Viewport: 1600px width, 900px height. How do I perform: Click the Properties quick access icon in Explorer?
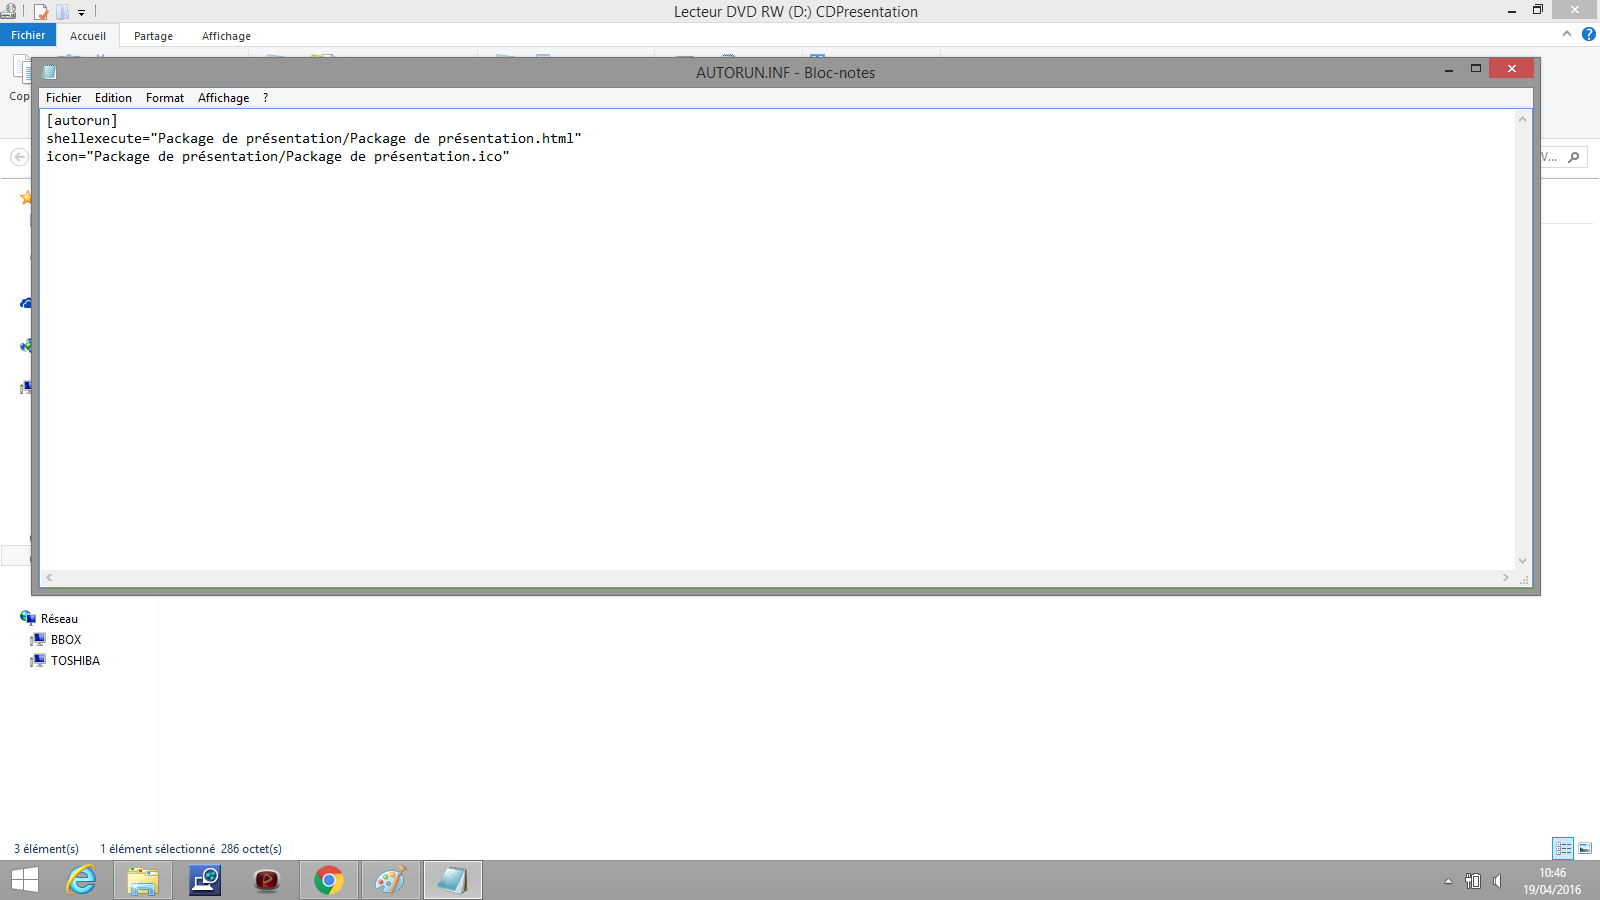(x=41, y=12)
